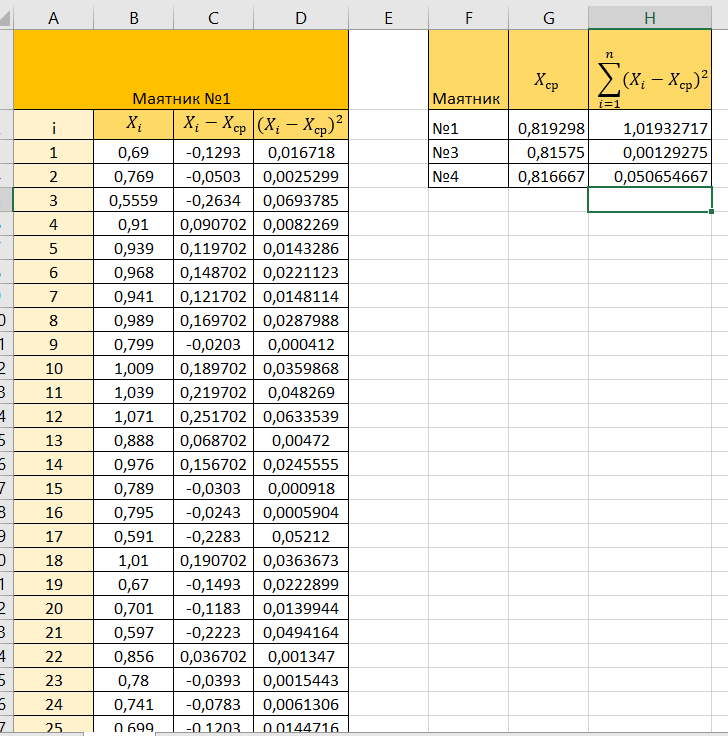Select cell with value 0,119702
Image resolution: width=728 pixels, height=736 pixels.
pos(214,248)
